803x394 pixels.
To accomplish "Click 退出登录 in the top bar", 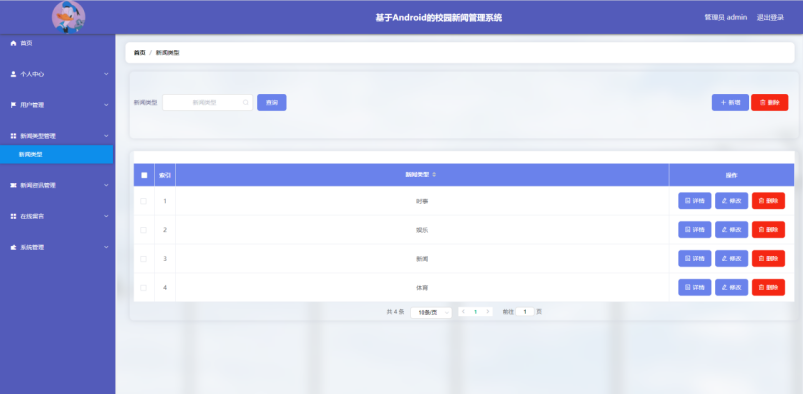I will coord(770,17).
